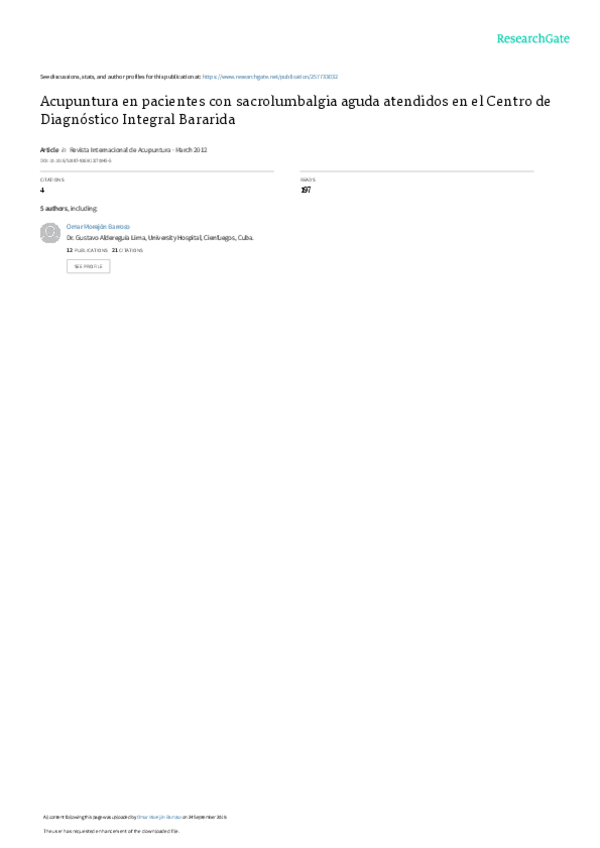Click the author's 12 publications stat
Image resolution: width=600 pixels, height=848 pixels.
coord(87,250)
